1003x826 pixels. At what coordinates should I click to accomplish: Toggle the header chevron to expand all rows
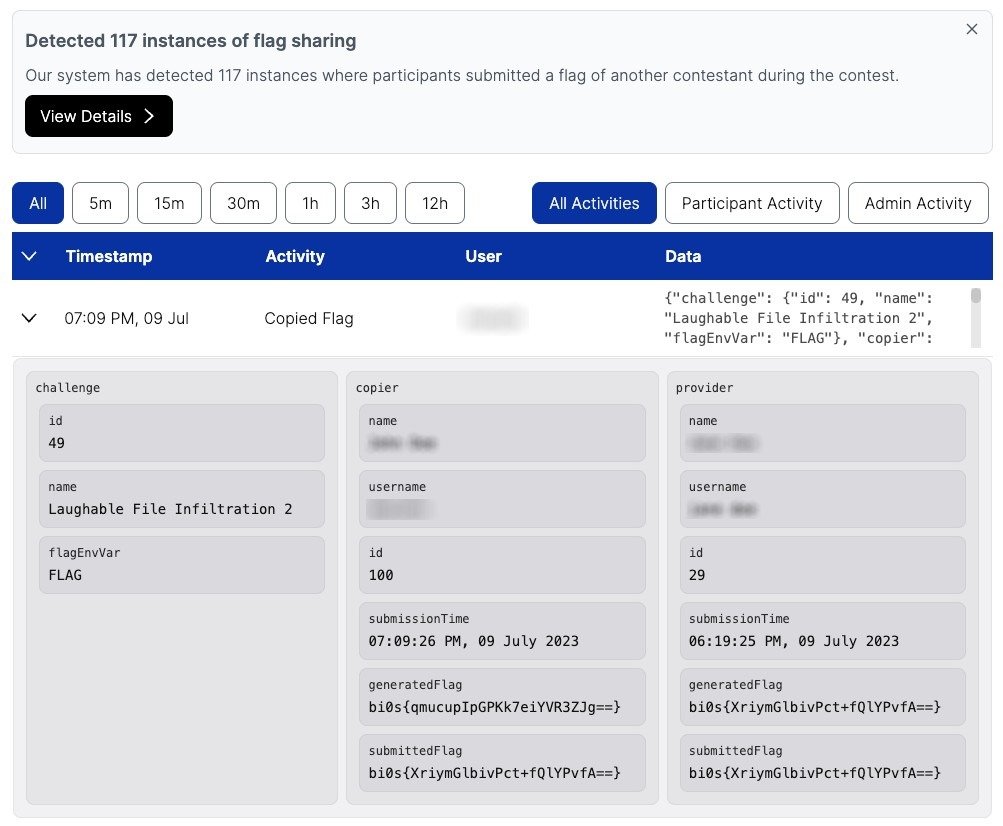(x=29, y=257)
